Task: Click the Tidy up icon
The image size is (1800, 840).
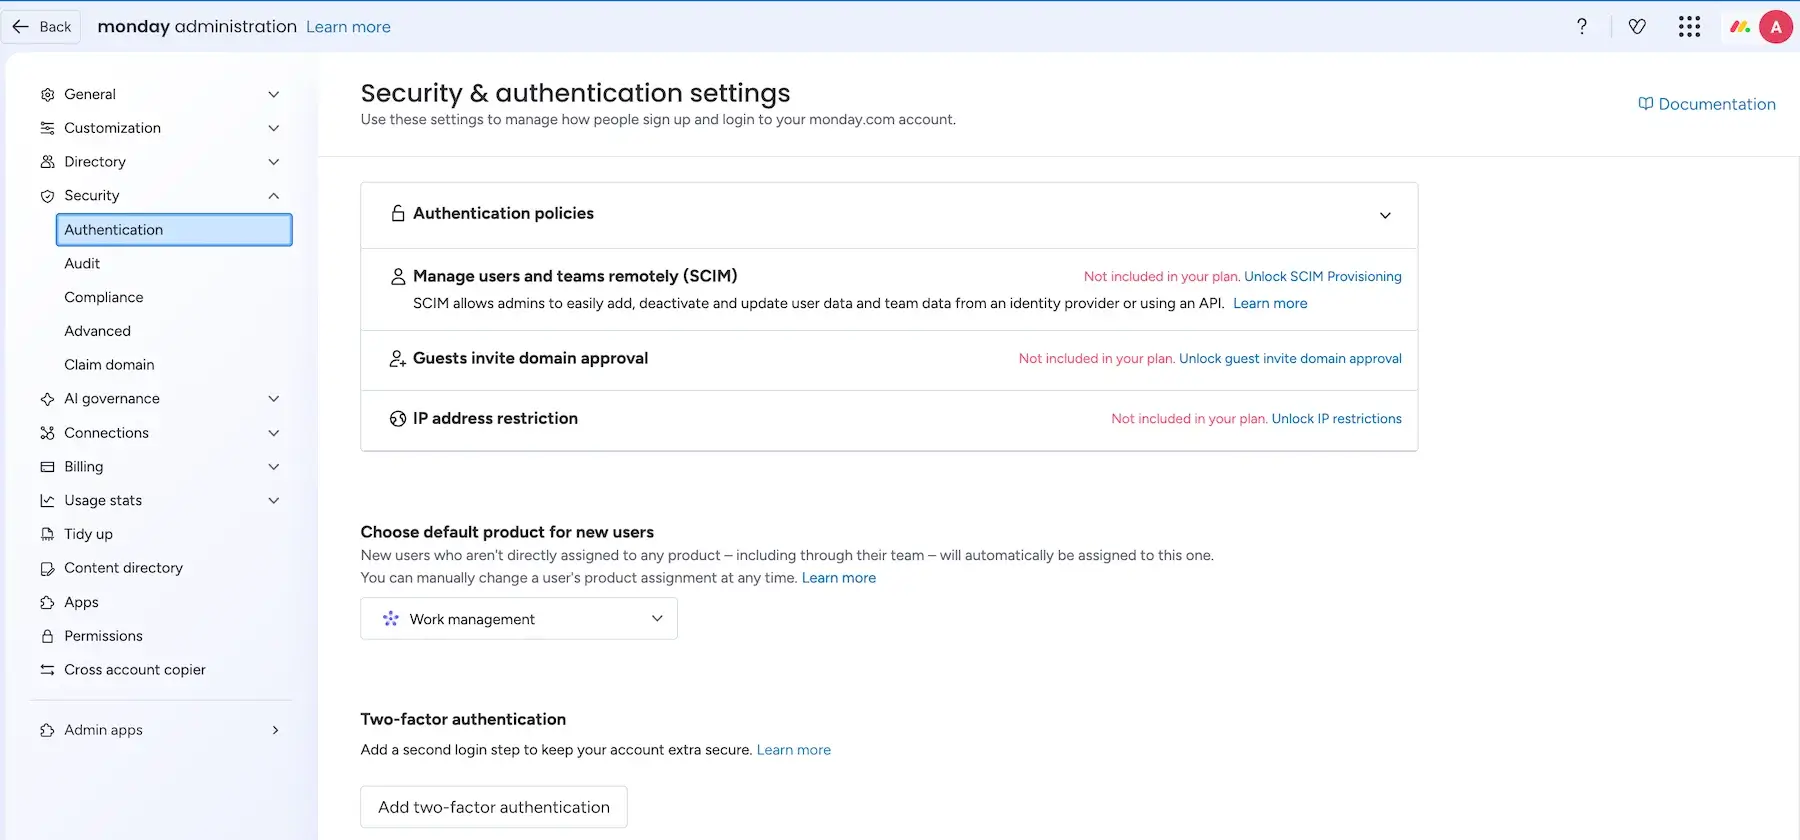Action: click(47, 534)
